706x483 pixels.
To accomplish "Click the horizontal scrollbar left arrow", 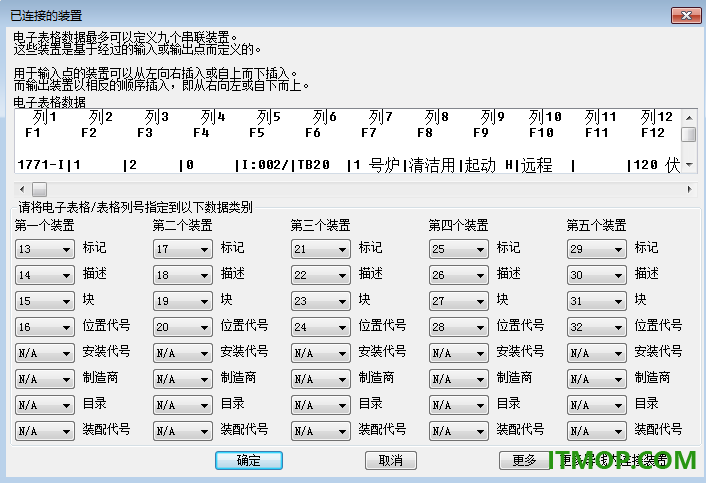I will pyautogui.click(x=22, y=190).
